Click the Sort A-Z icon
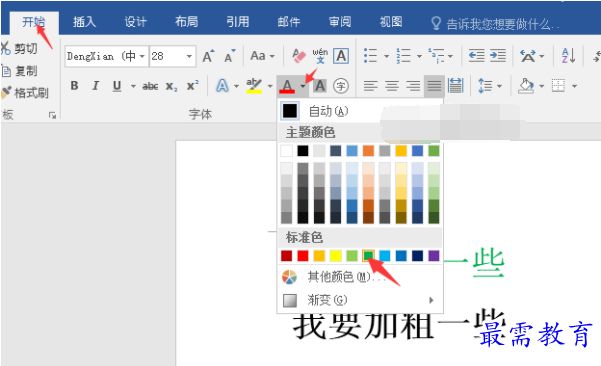Image resolution: width=601 pixels, height=366 pixels. pyautogui.click(x=568, y=56)
